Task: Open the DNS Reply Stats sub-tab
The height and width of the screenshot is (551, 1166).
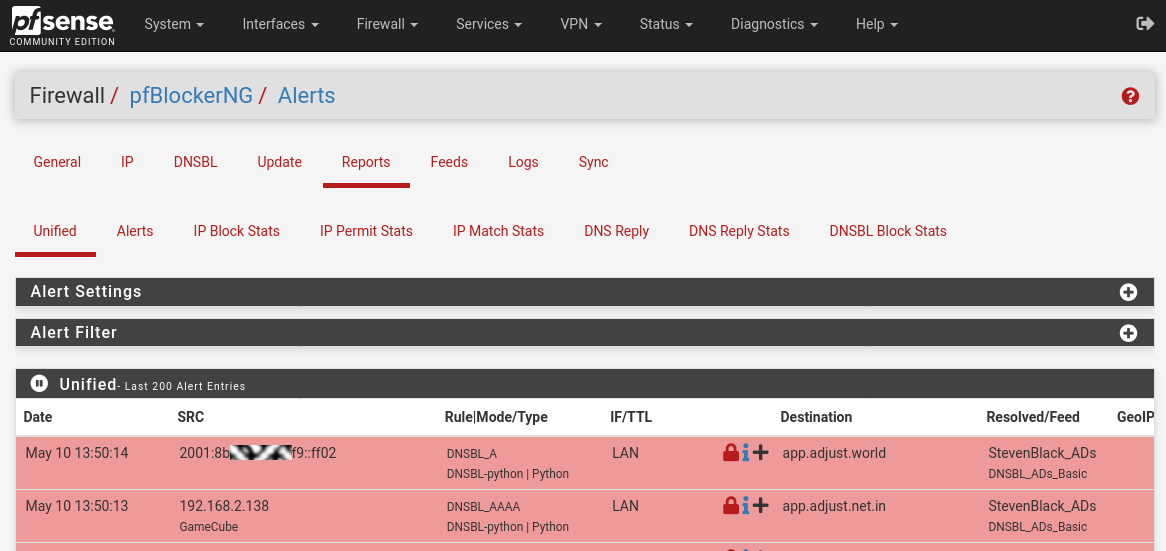Action: click(739, 231)
